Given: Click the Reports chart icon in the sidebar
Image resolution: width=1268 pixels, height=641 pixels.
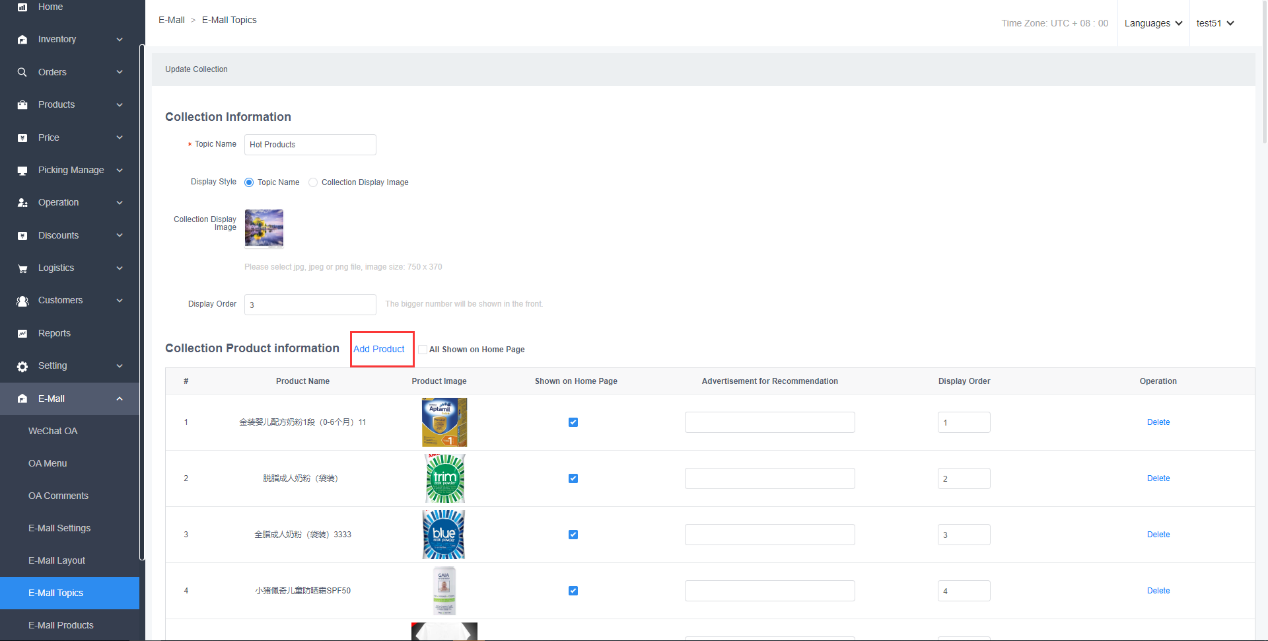Looking at the screenshot, I should coord(22,333).
